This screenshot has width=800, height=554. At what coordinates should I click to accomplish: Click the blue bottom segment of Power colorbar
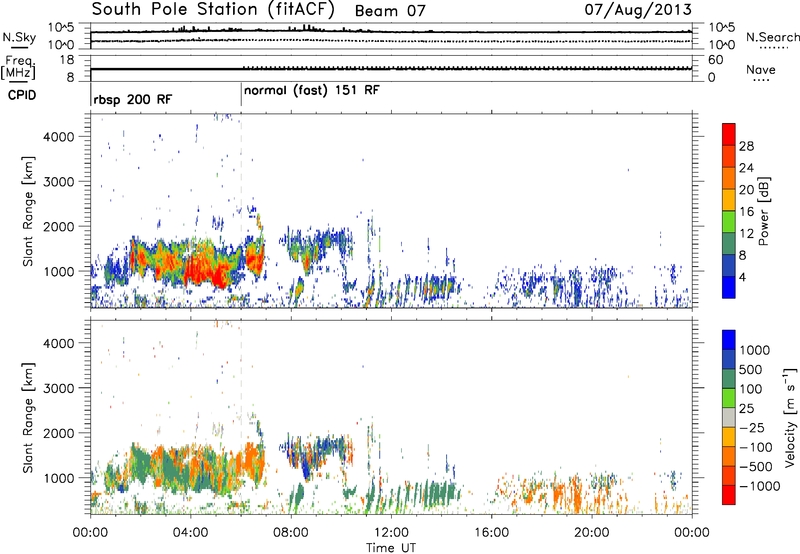click(x=729, y=287)
